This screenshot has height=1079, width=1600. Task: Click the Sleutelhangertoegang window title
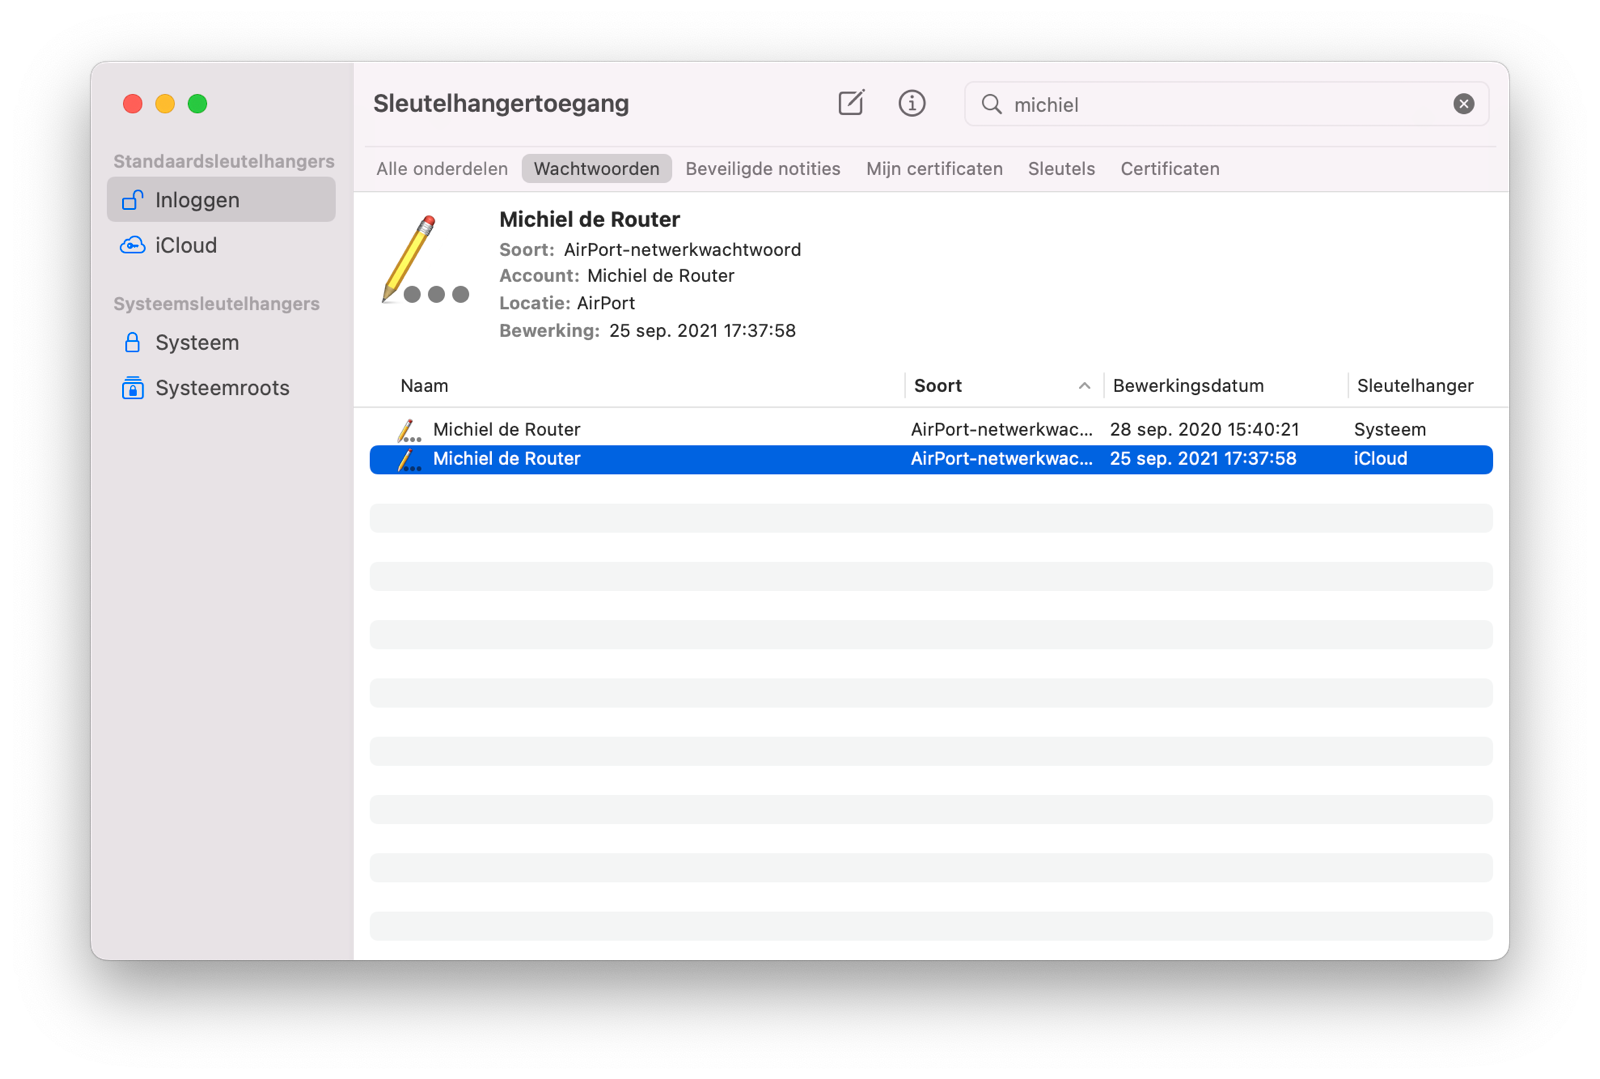click(x=501, y=104)
